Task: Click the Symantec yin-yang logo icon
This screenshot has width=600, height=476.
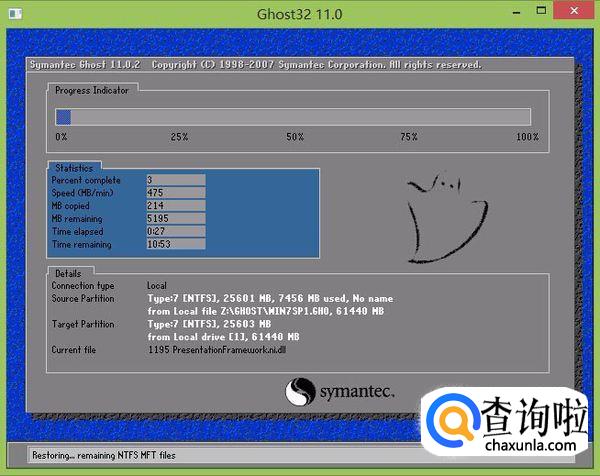Action: pyautogui.click(x=300, y=391)
